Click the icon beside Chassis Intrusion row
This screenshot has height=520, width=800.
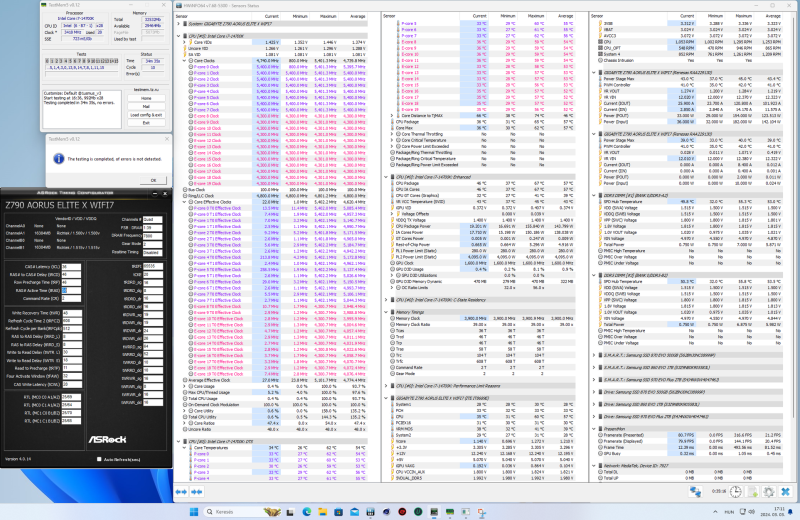coord(600,60)
